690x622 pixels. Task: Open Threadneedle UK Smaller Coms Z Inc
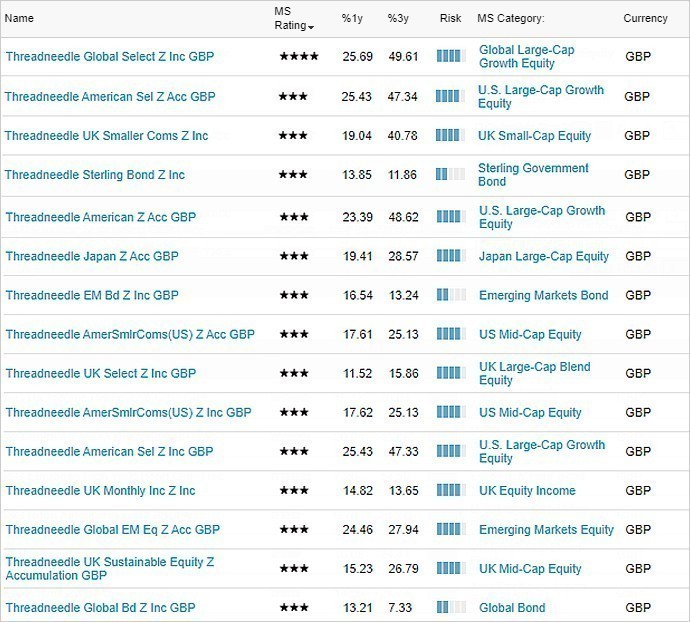(x=106, y=136)
